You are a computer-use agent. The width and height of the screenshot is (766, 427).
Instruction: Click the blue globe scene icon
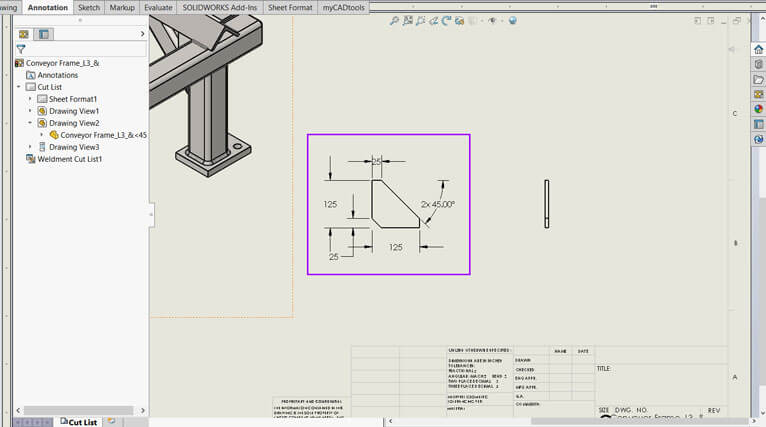click(512, 21)
